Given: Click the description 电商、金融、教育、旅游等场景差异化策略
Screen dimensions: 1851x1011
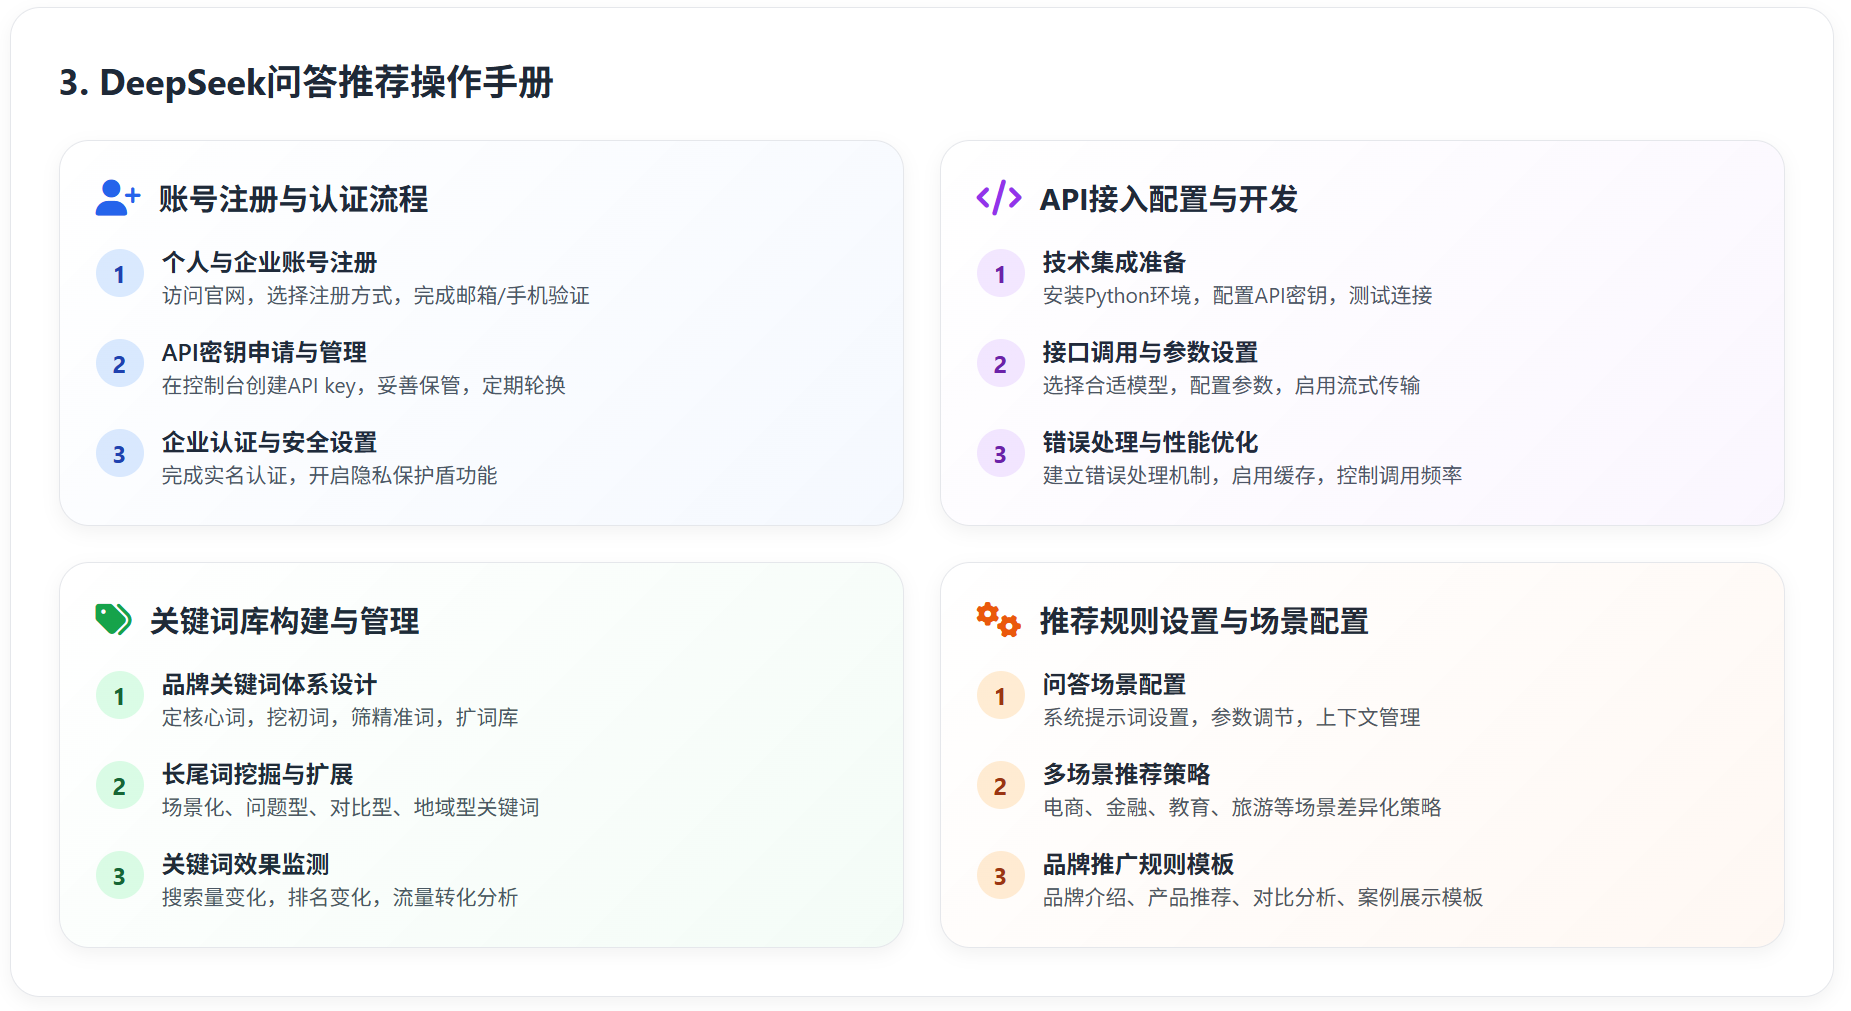Looking at the screenshot, I should tap(1242, 808).
